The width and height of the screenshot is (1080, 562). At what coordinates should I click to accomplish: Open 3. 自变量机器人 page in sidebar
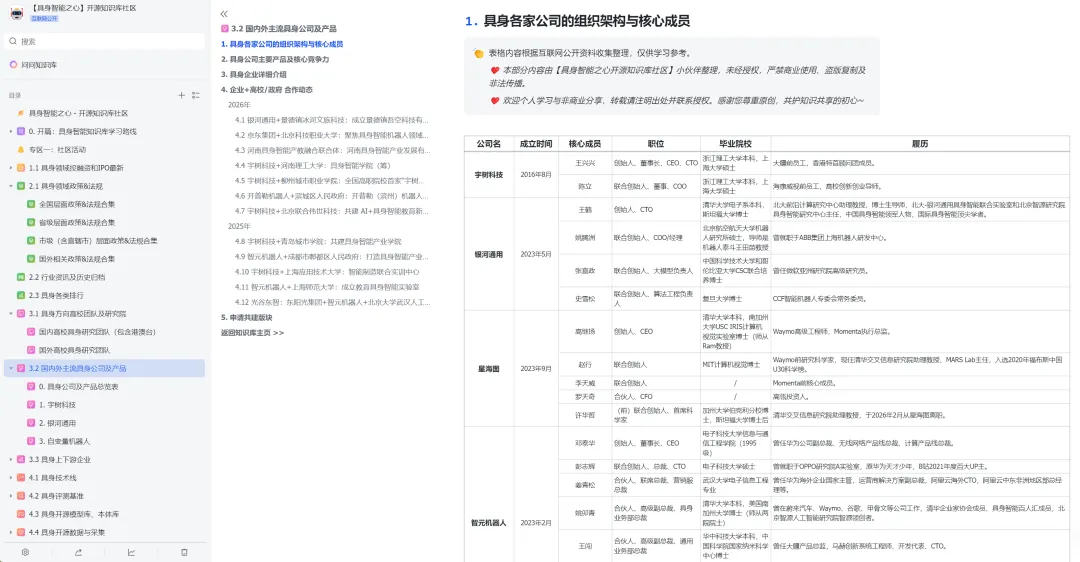(63, 441)
